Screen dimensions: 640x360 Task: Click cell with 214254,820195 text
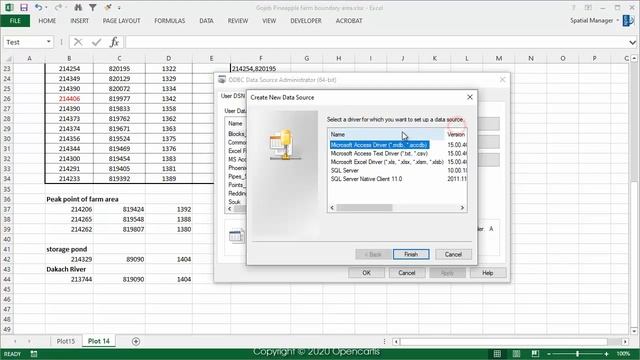tap(254, 69)
